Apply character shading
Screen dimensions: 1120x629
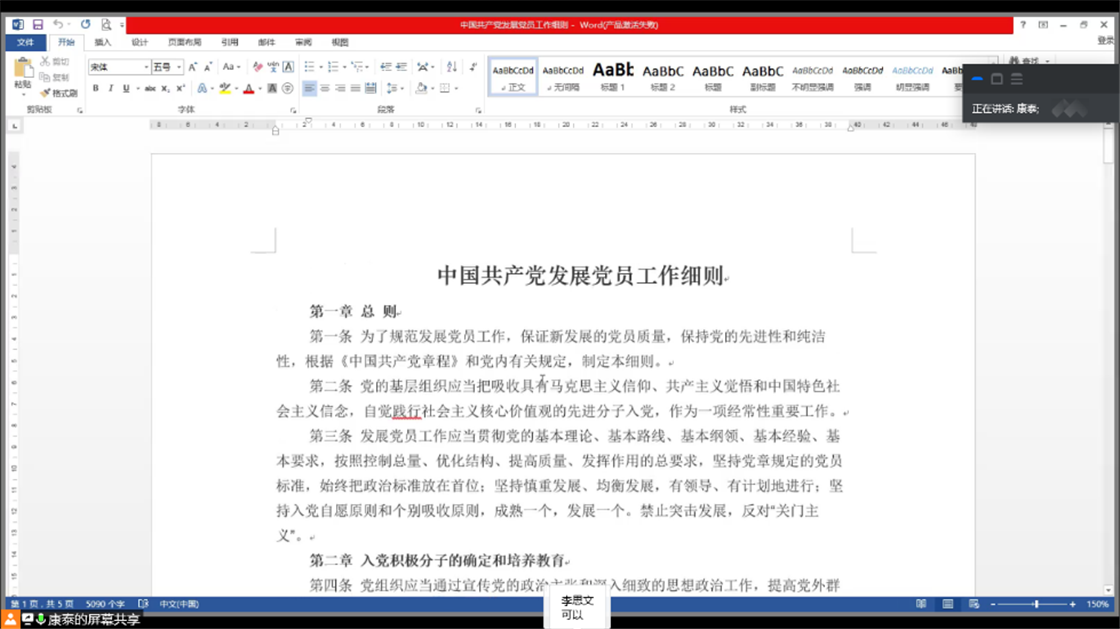click(272, 89)
